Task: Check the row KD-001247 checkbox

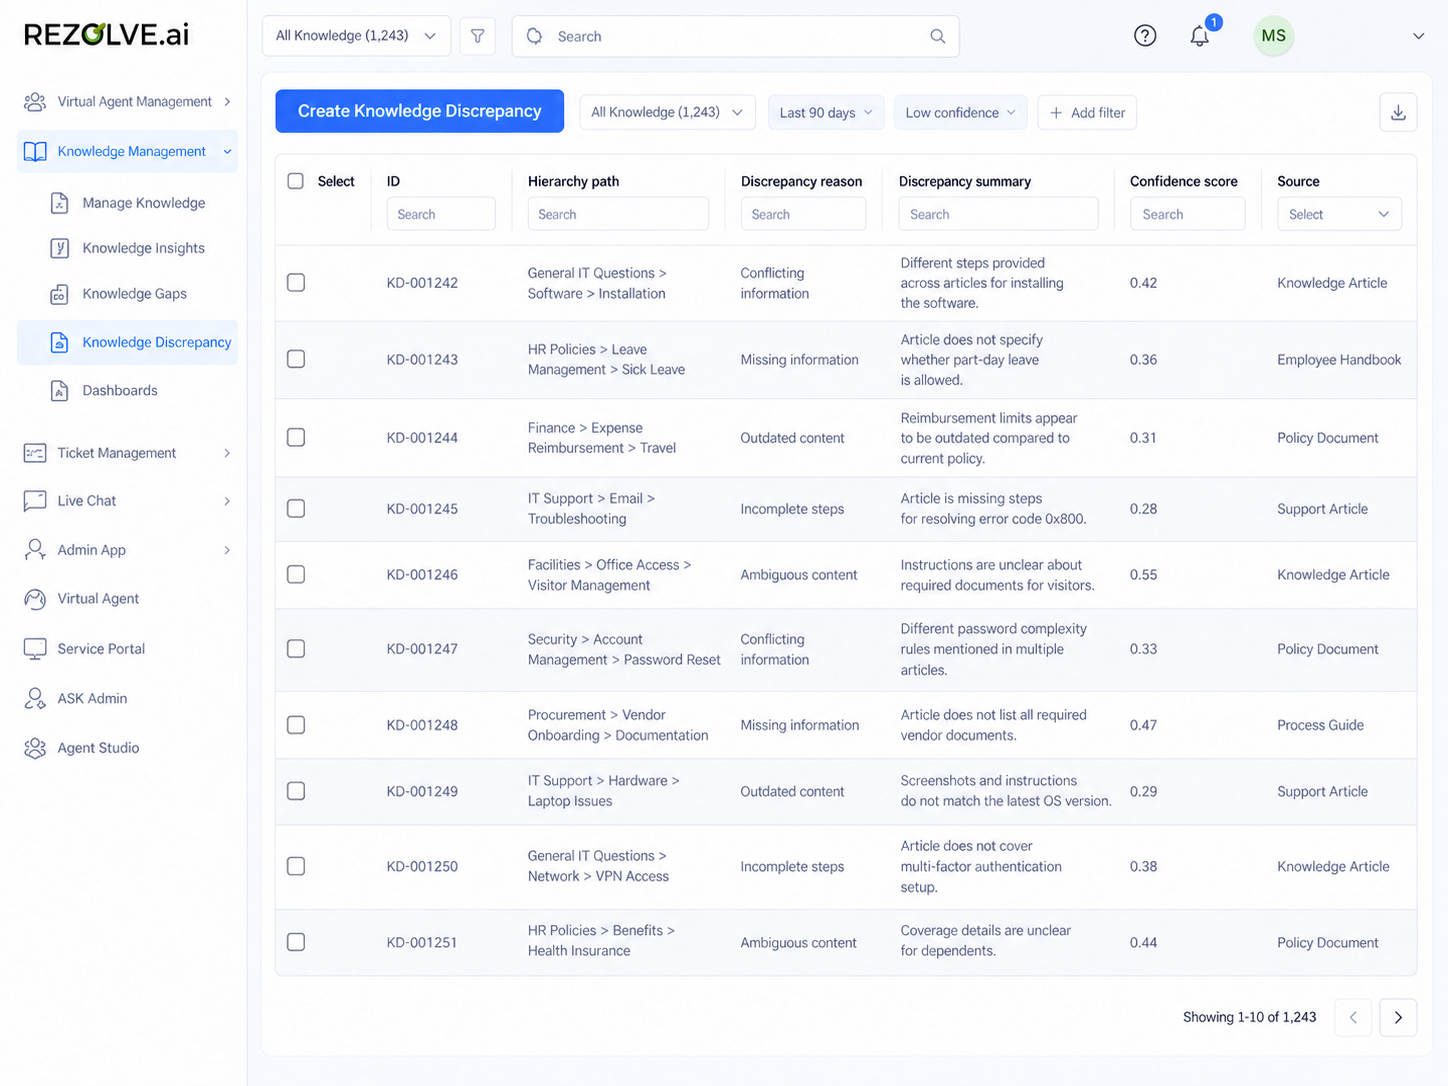Action: (x=296, y=649)
